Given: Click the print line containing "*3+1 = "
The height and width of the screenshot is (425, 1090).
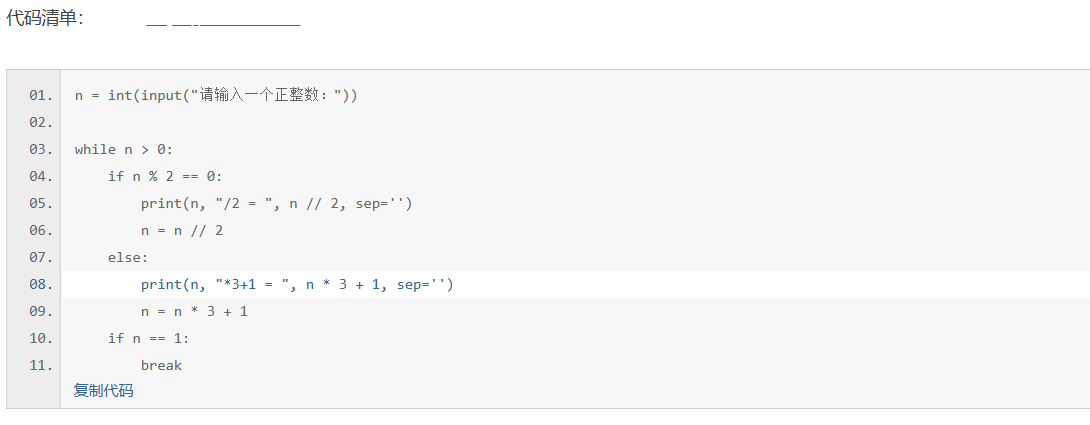Looking at the screenshot, I should click(297, 285).
